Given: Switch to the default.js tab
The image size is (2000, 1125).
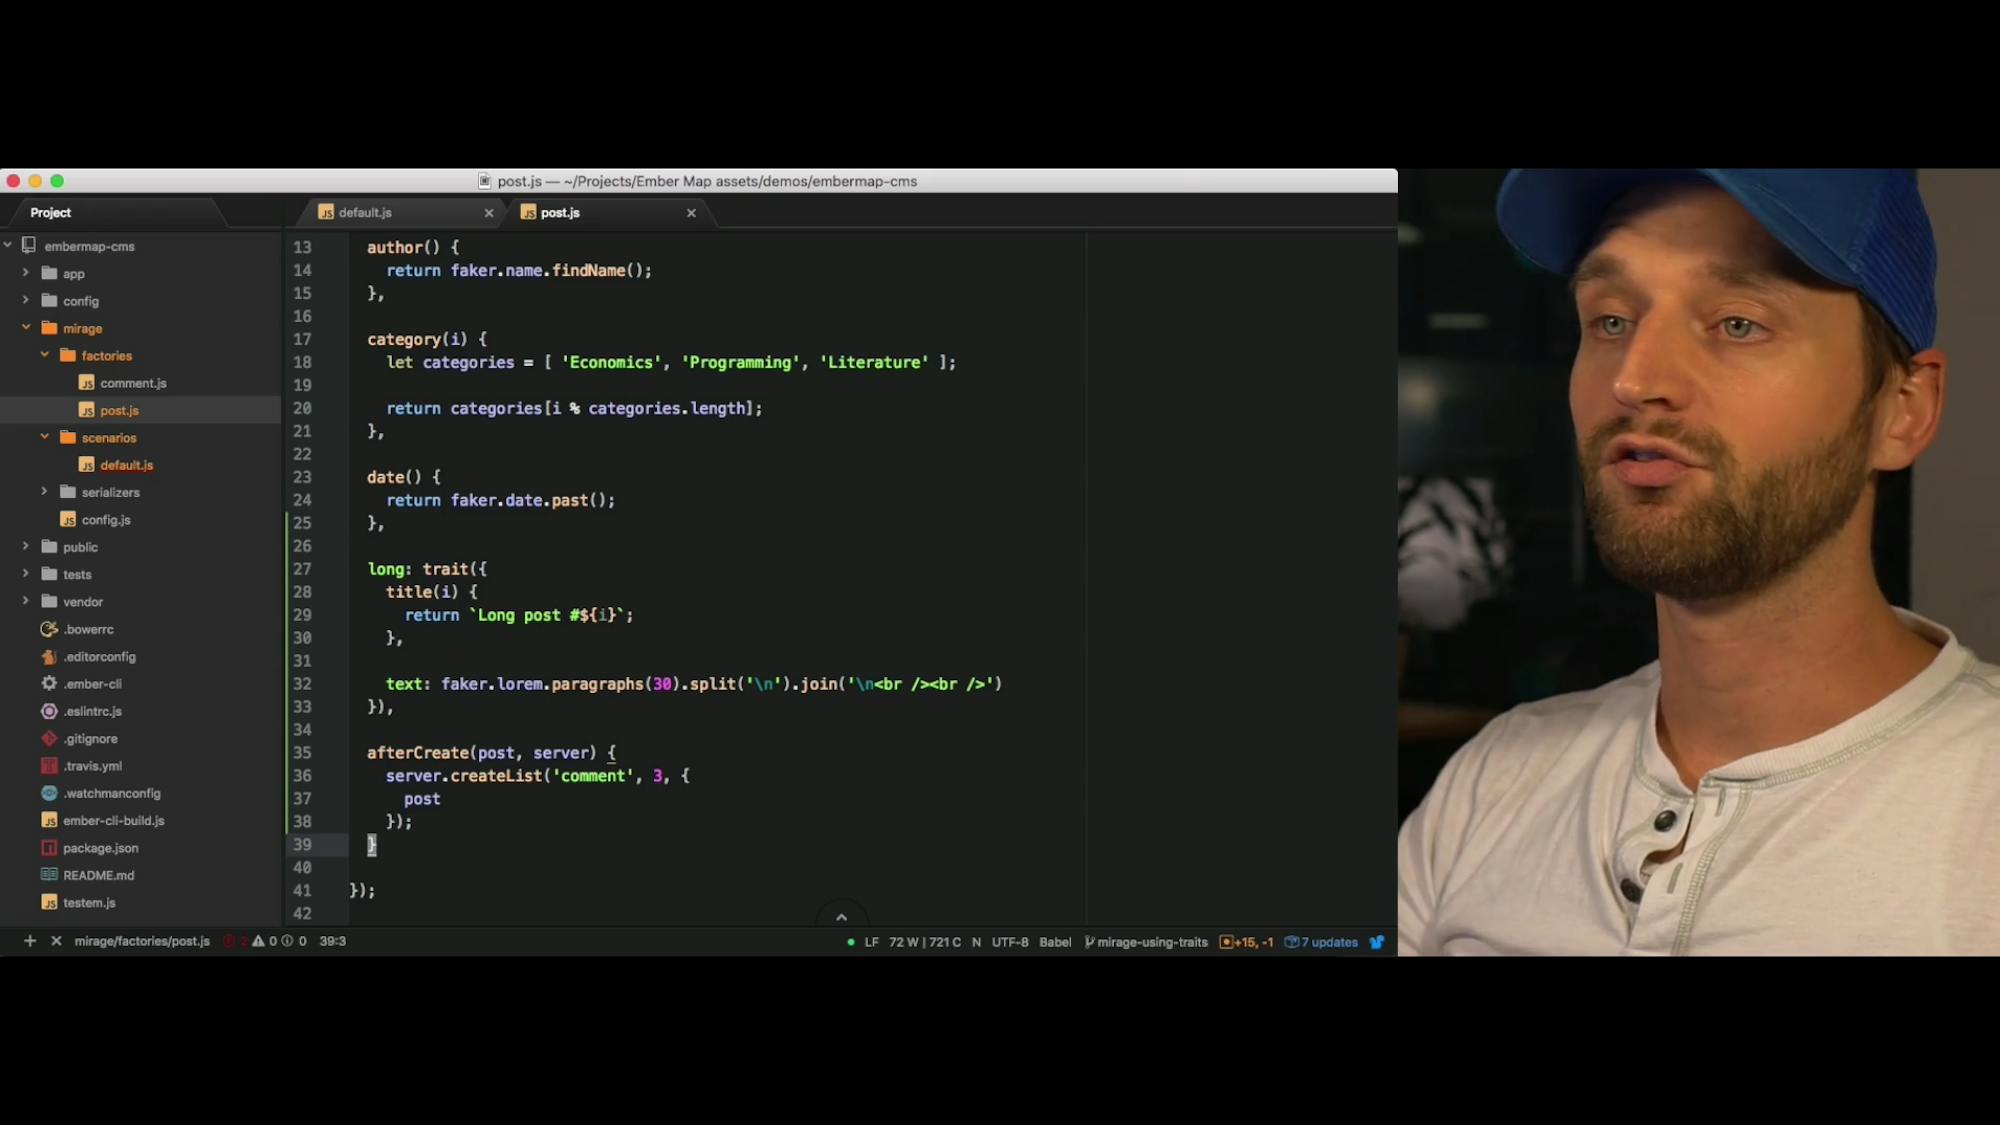Looking at the screenshot, I should (365, 213).
